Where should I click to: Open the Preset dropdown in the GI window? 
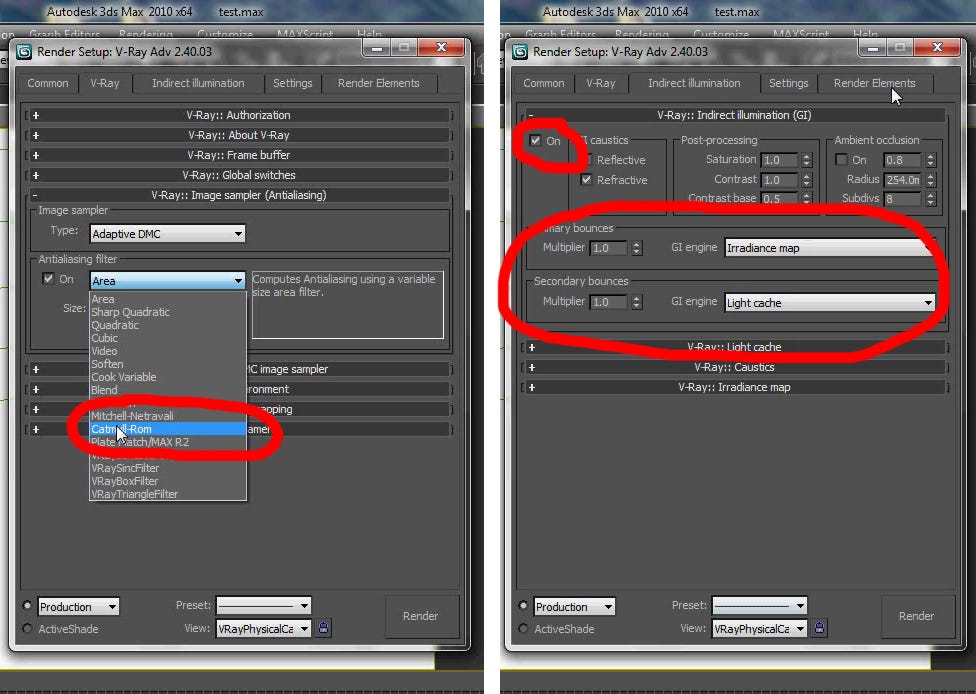[x=759, y=605]
